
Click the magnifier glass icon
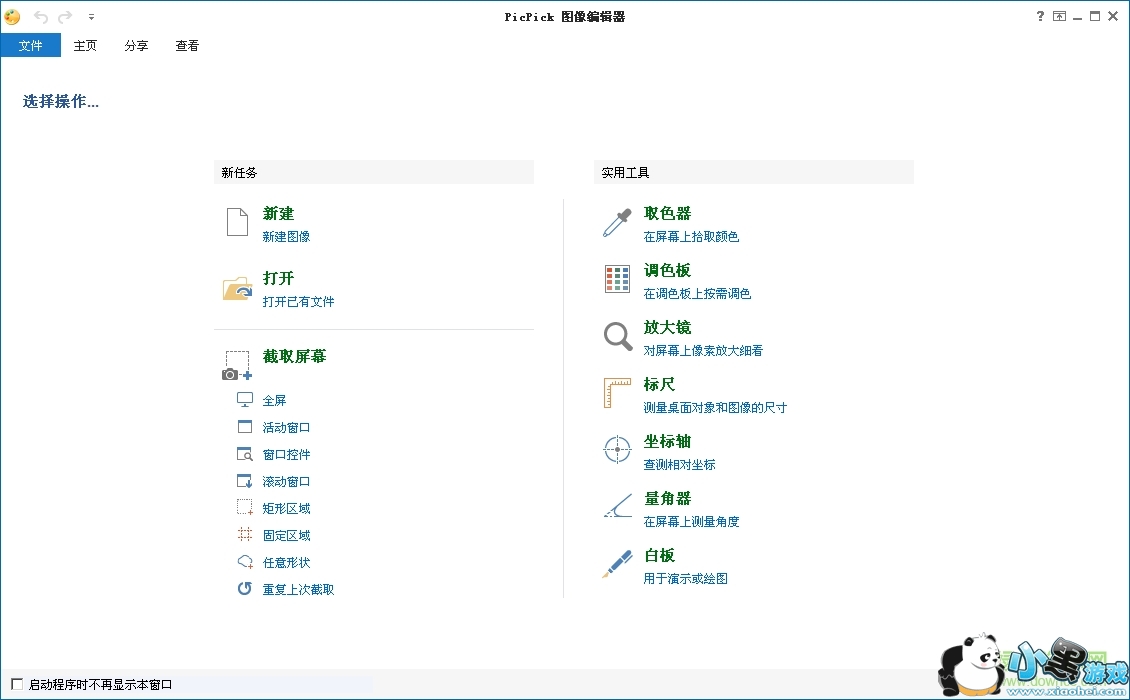(x=617, y=336)
